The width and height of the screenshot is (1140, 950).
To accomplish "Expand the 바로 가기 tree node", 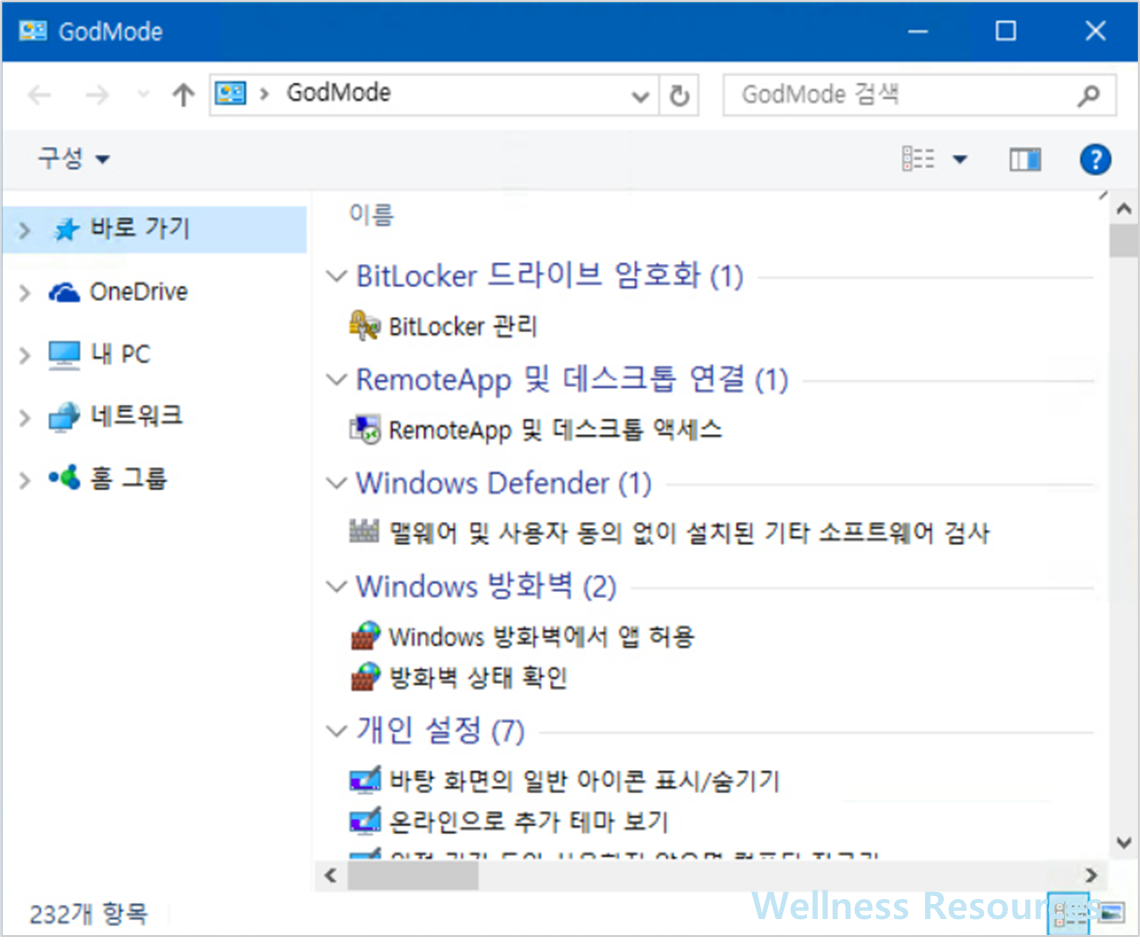I will (x=24, y=230).
